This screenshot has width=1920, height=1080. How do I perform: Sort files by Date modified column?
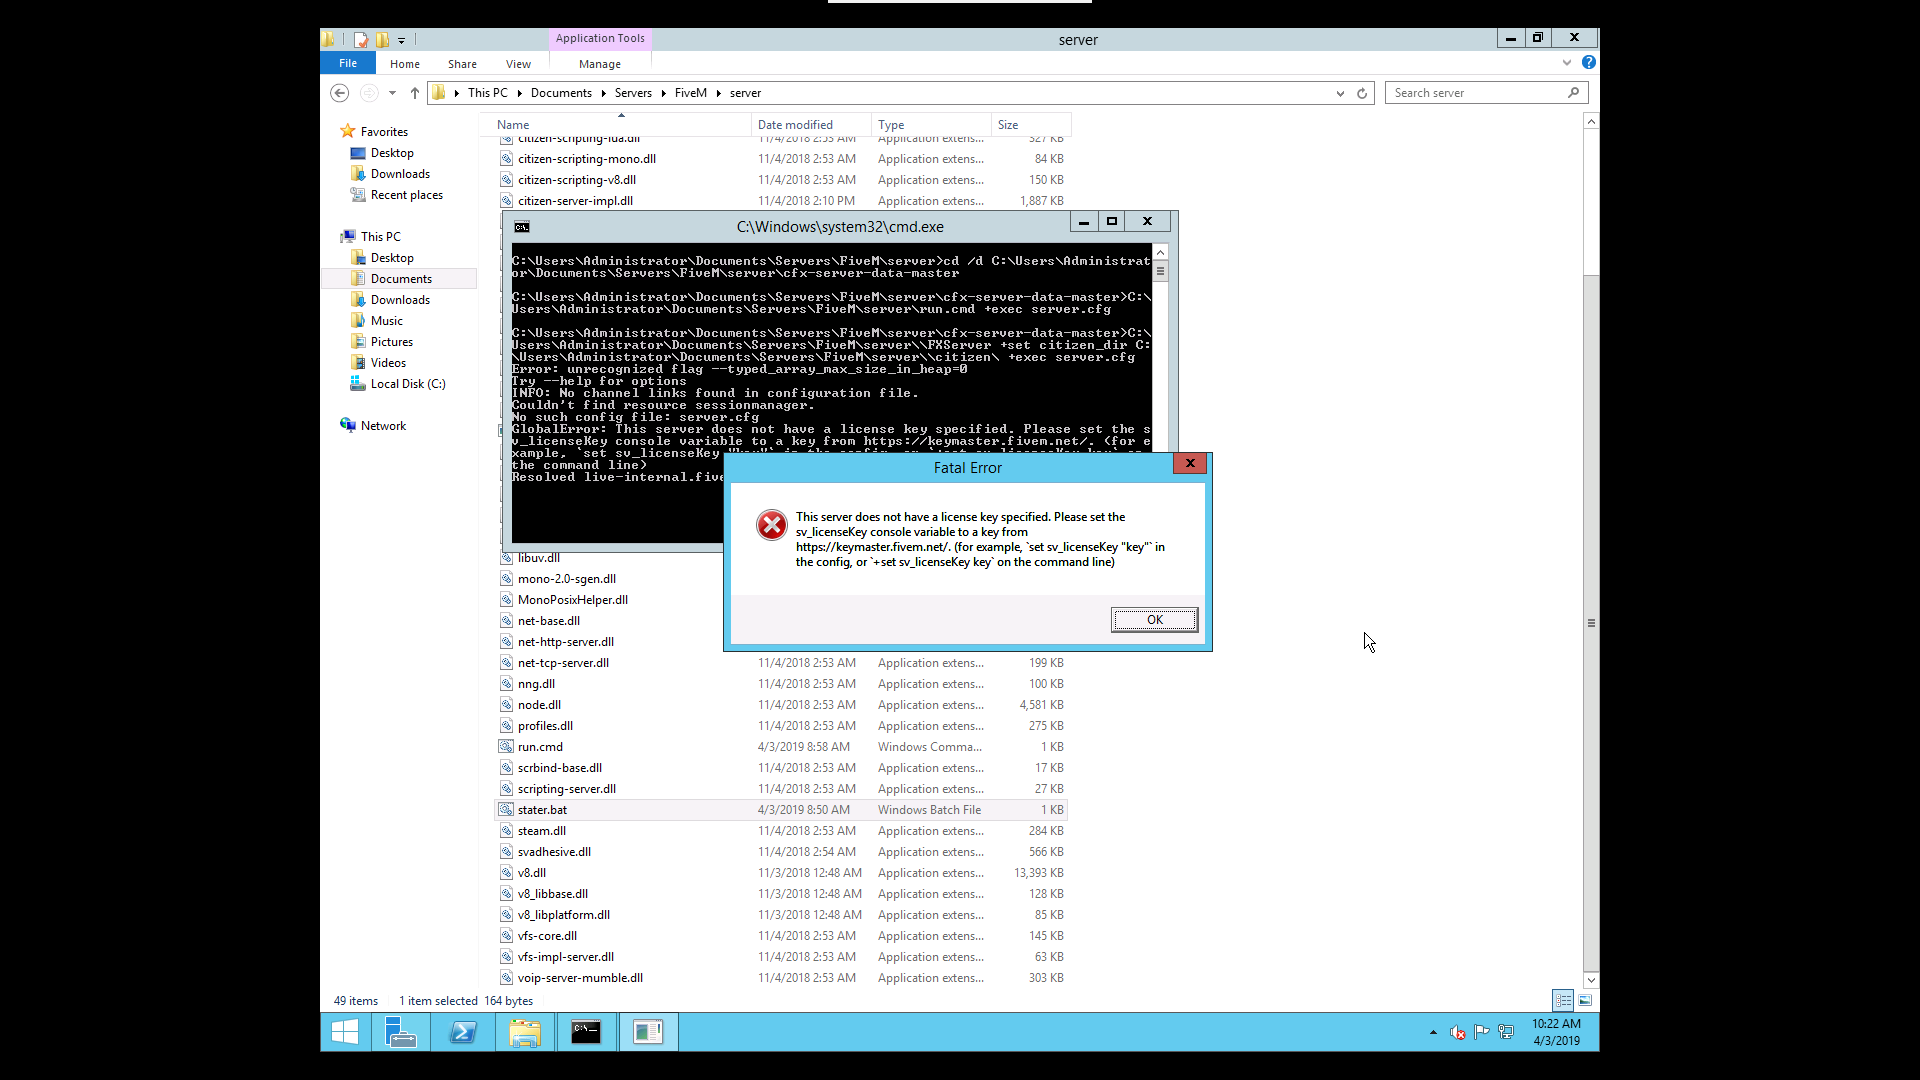pyautogui.click(x=795, y=125)
